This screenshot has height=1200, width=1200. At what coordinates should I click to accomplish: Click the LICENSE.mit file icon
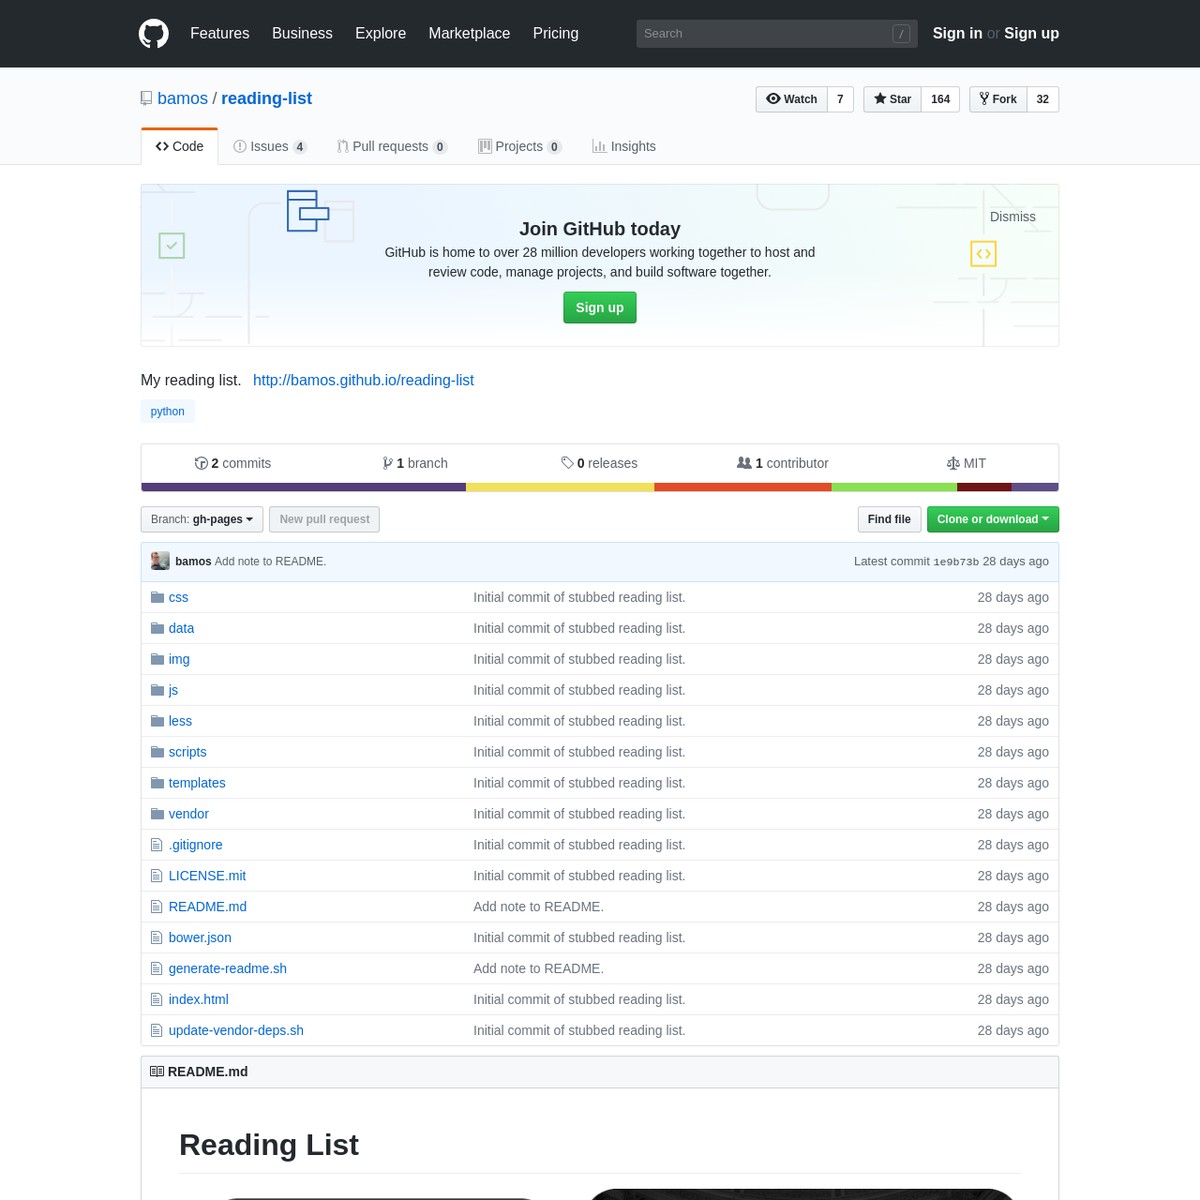[x=156, y=876]
